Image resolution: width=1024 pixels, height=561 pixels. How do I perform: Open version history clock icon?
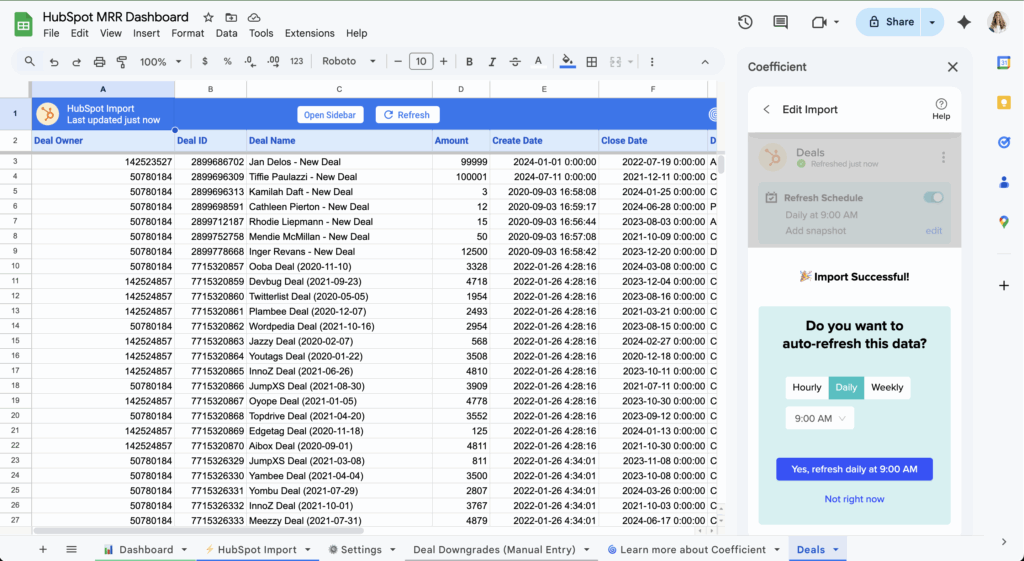click(x=745, y=22)
